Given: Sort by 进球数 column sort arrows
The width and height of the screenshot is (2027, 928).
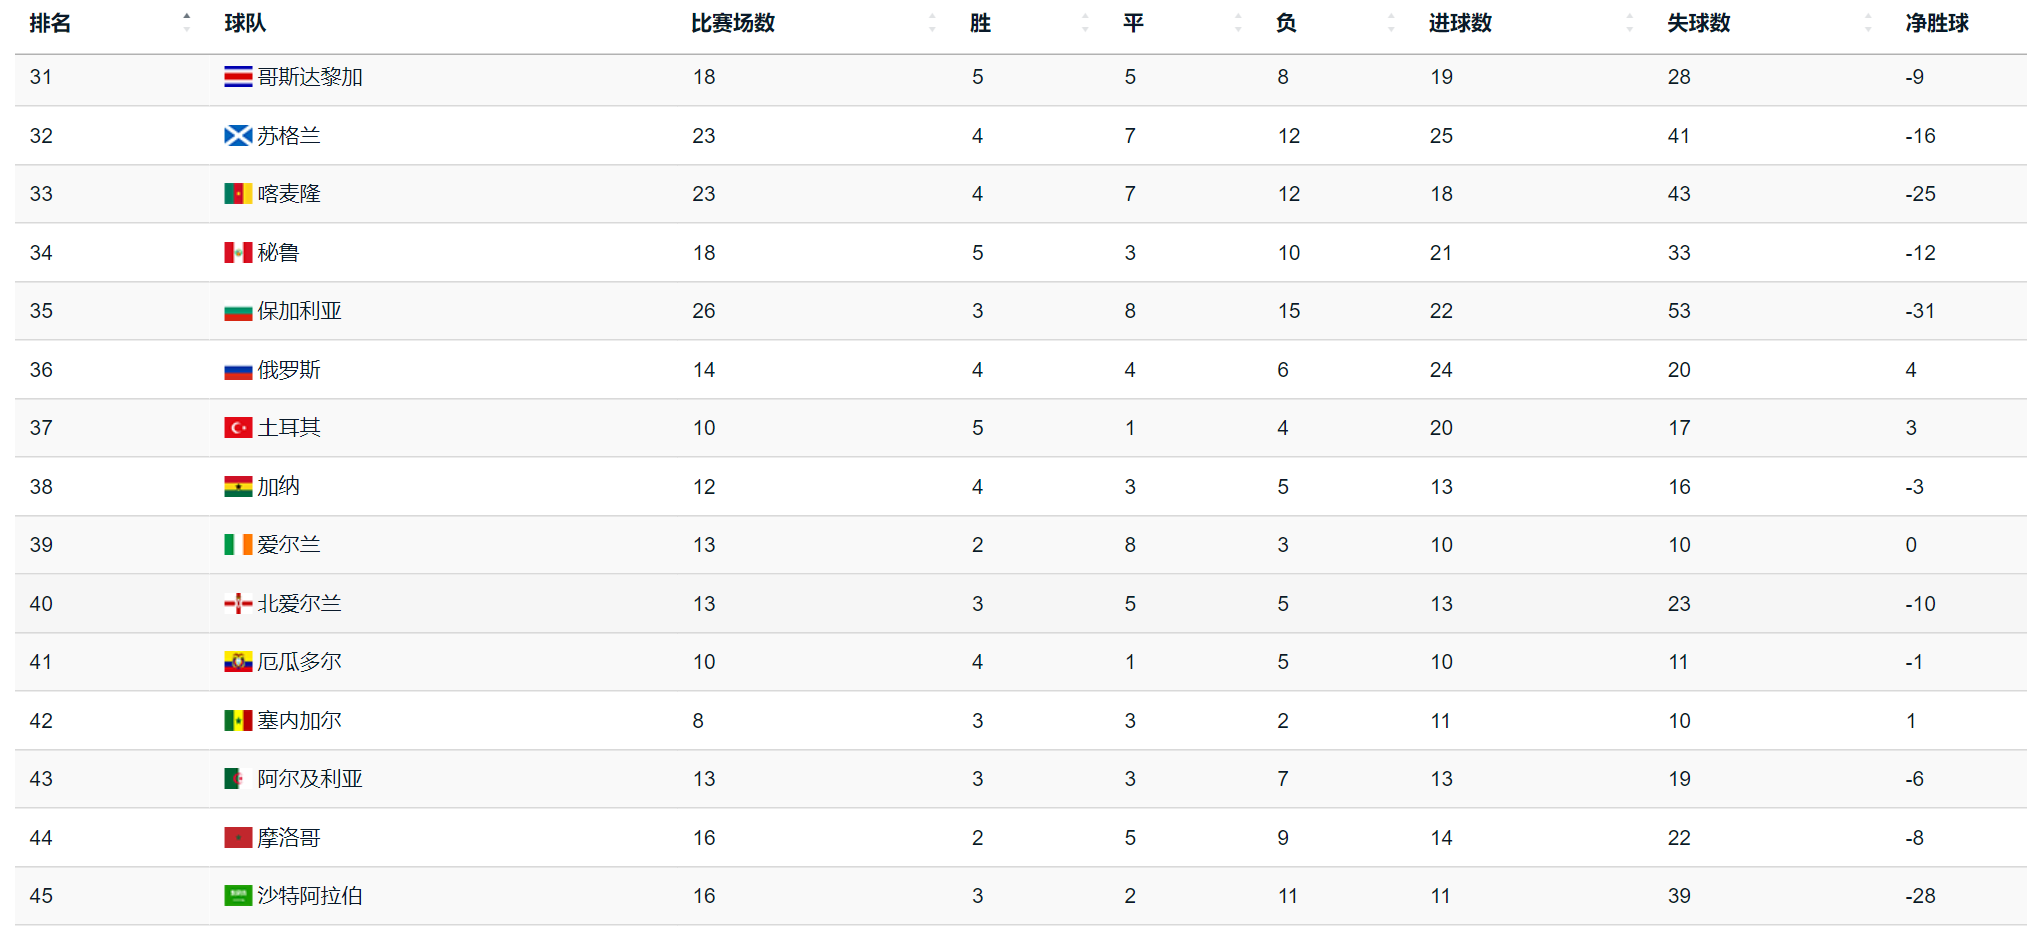Looking at the screenshot, I should coord(1630,23).
